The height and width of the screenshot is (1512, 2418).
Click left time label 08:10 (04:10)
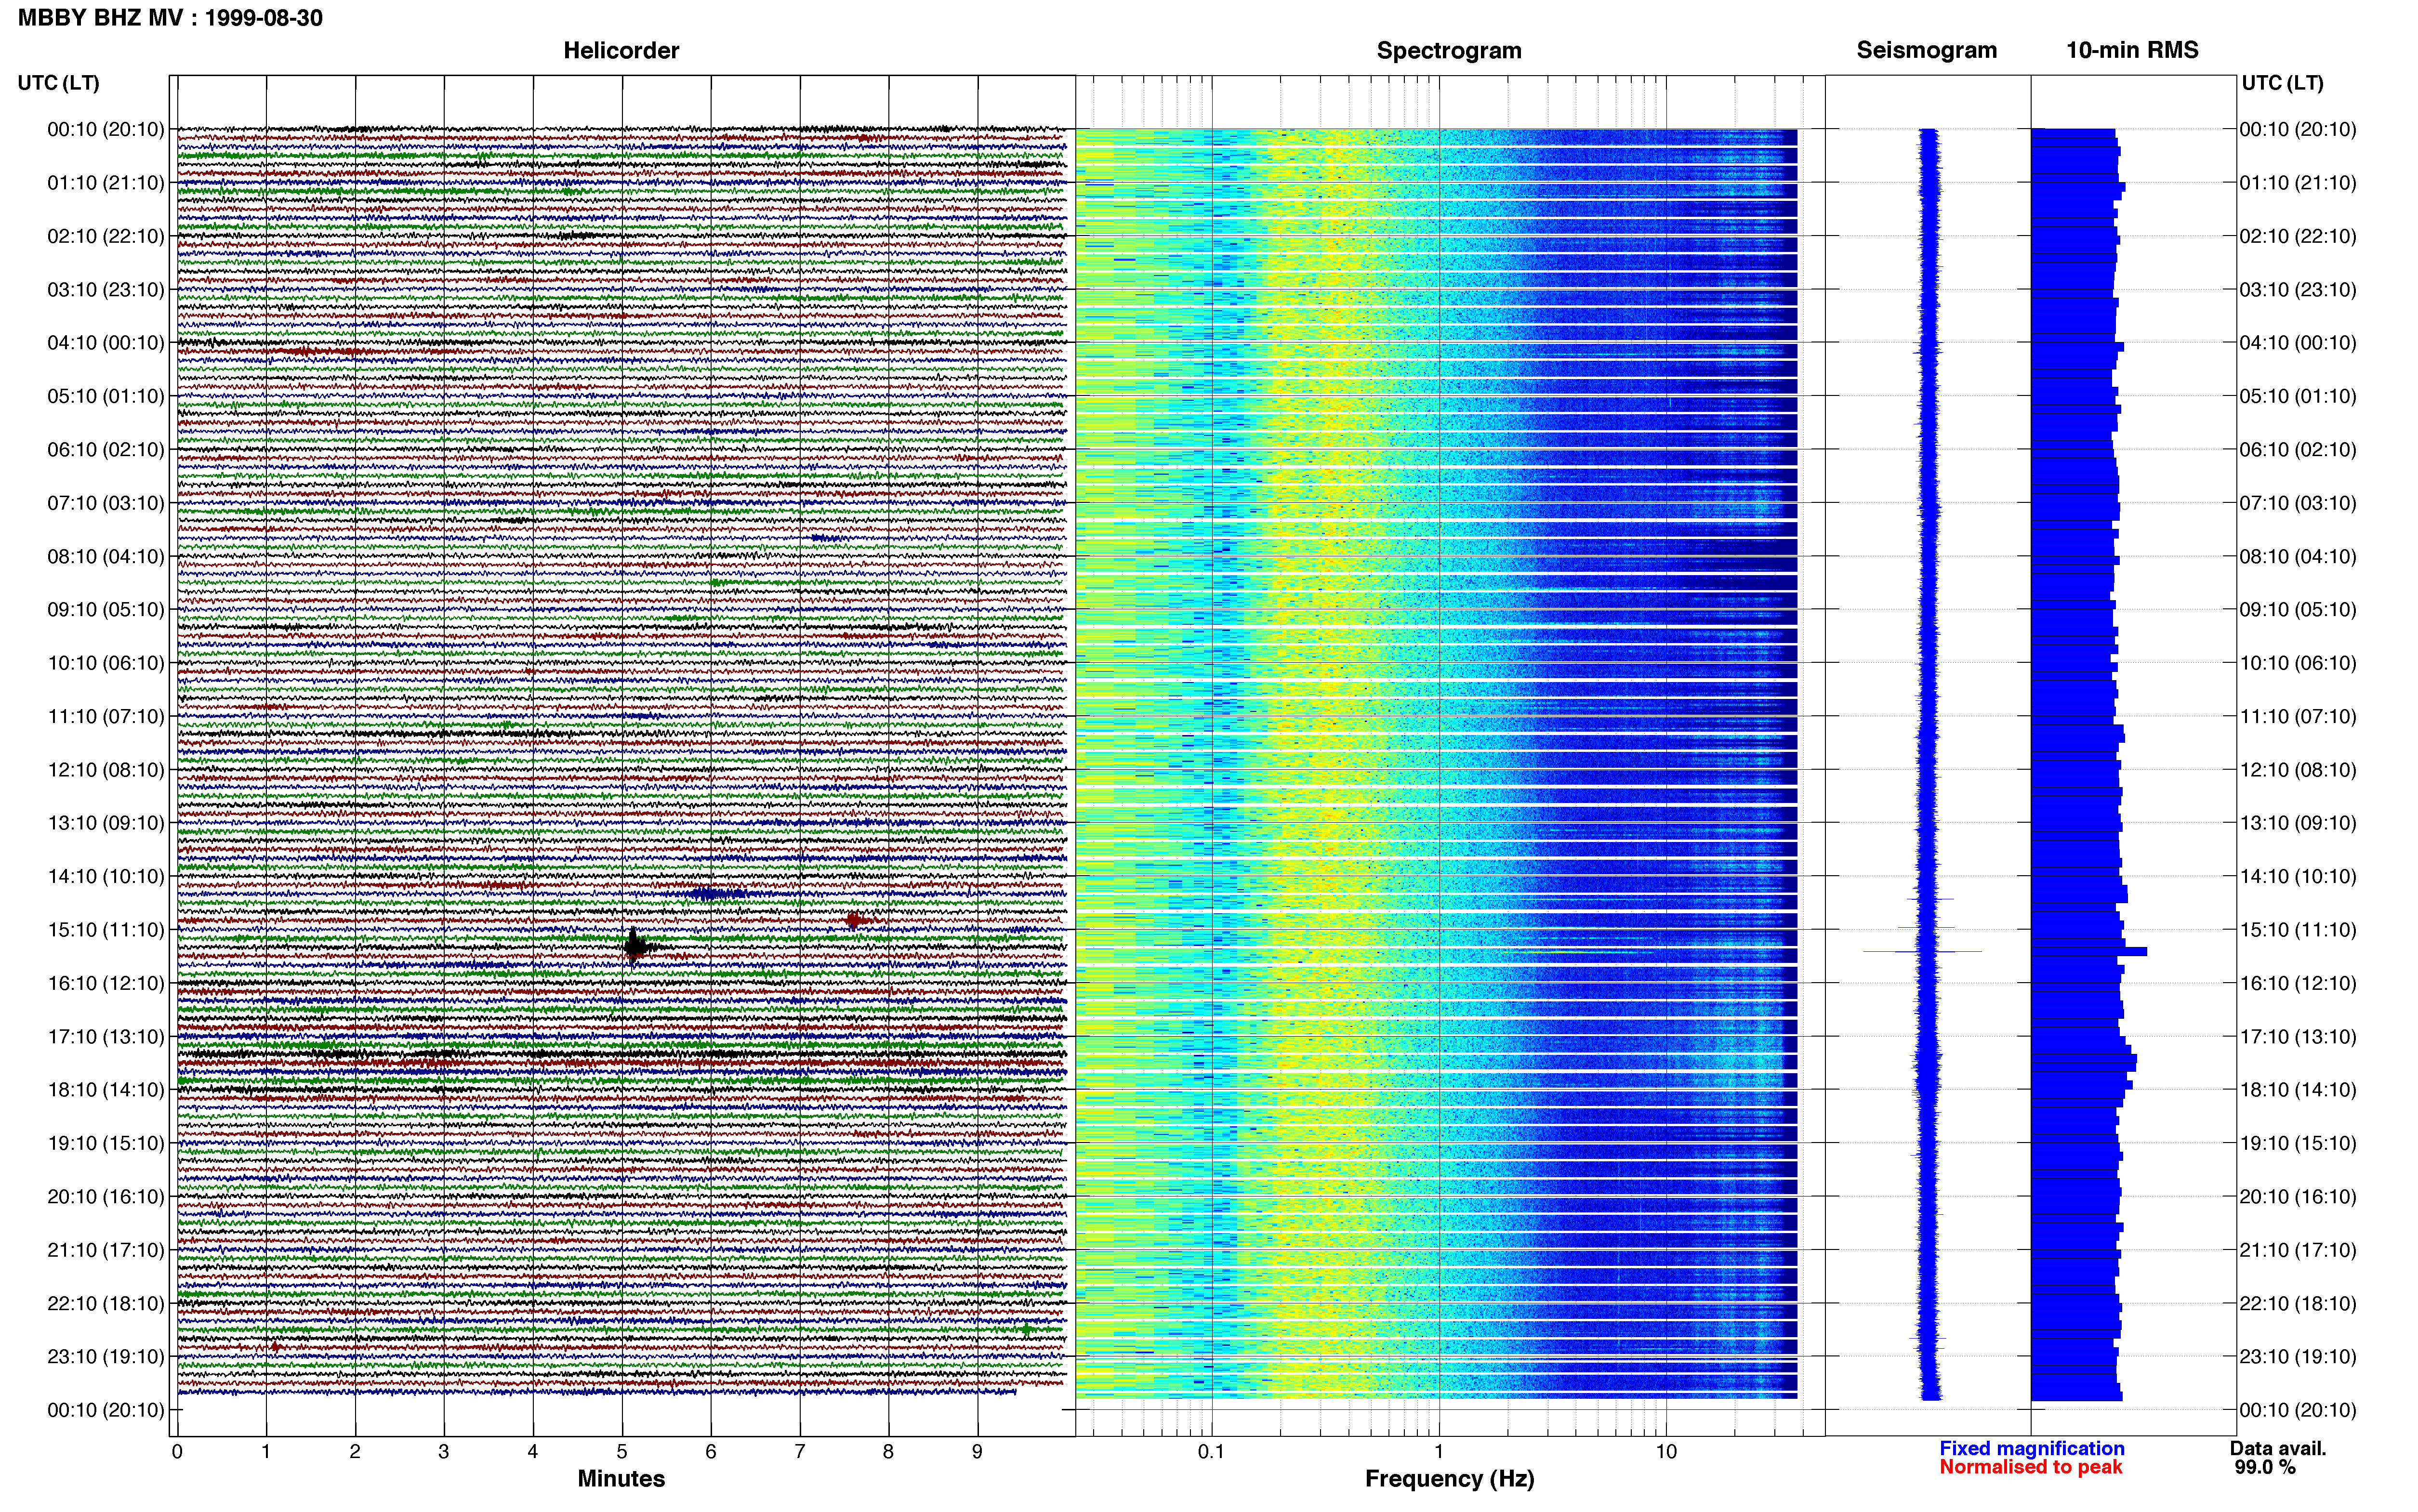tap(106, 556)
